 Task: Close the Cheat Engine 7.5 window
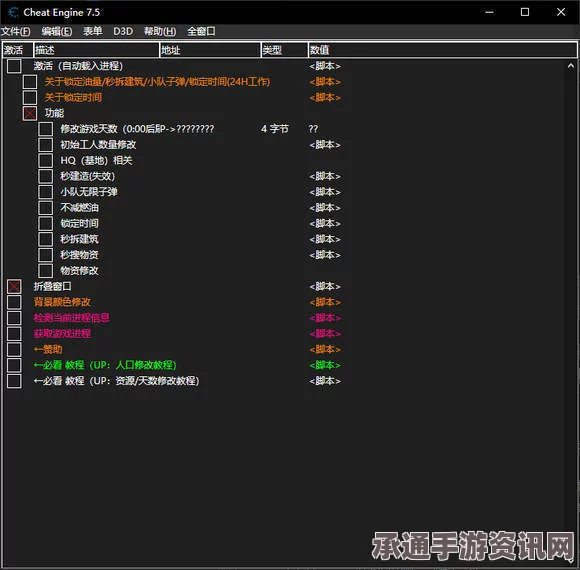point(561,12)
